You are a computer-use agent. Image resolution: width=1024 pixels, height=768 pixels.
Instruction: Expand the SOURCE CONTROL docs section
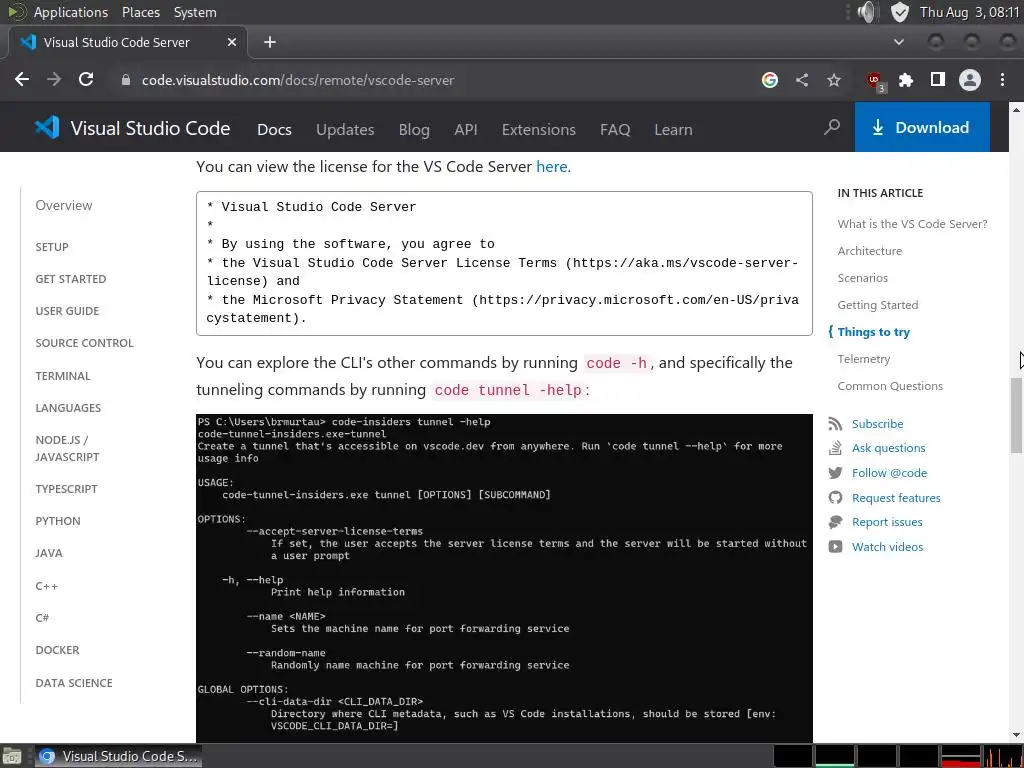(84, 343)
